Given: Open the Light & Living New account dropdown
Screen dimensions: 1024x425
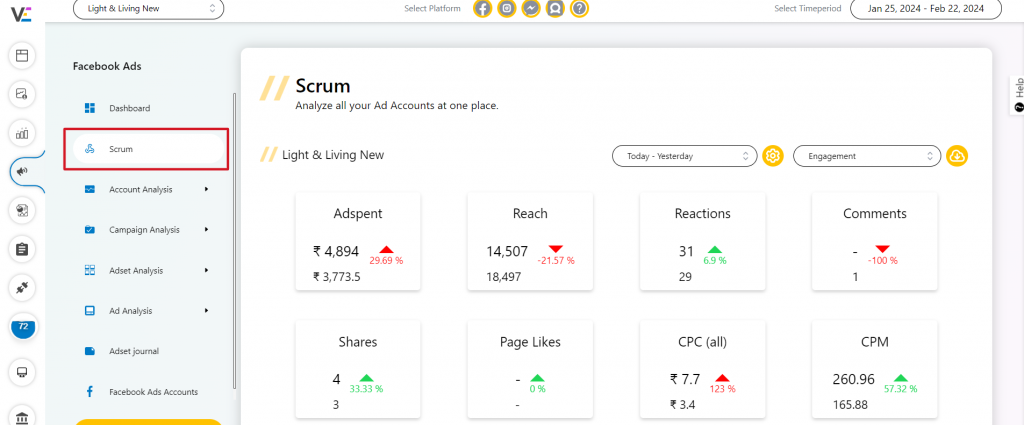Looking at the screenshot, I should 148,9.
